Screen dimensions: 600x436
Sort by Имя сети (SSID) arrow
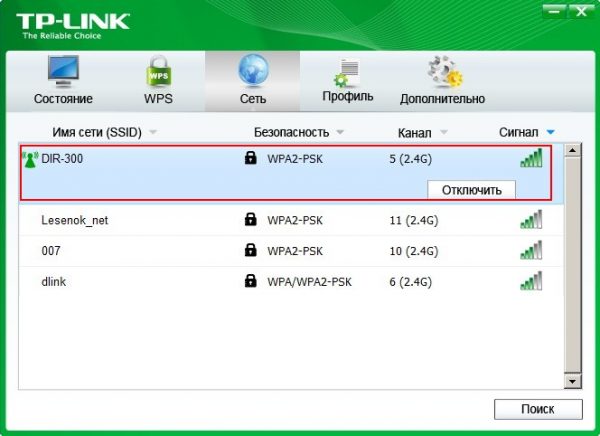[153, 132]
